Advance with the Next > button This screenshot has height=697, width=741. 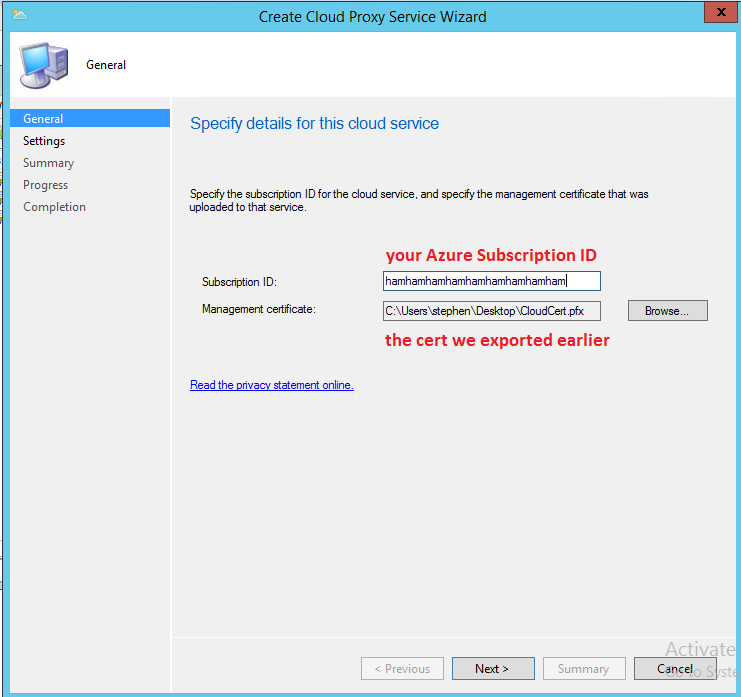point(493,669)
